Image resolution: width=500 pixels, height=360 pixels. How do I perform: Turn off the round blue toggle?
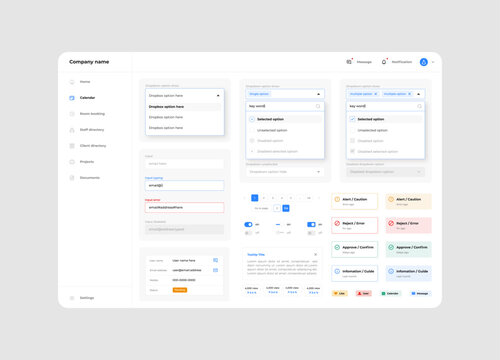point(248,225)
